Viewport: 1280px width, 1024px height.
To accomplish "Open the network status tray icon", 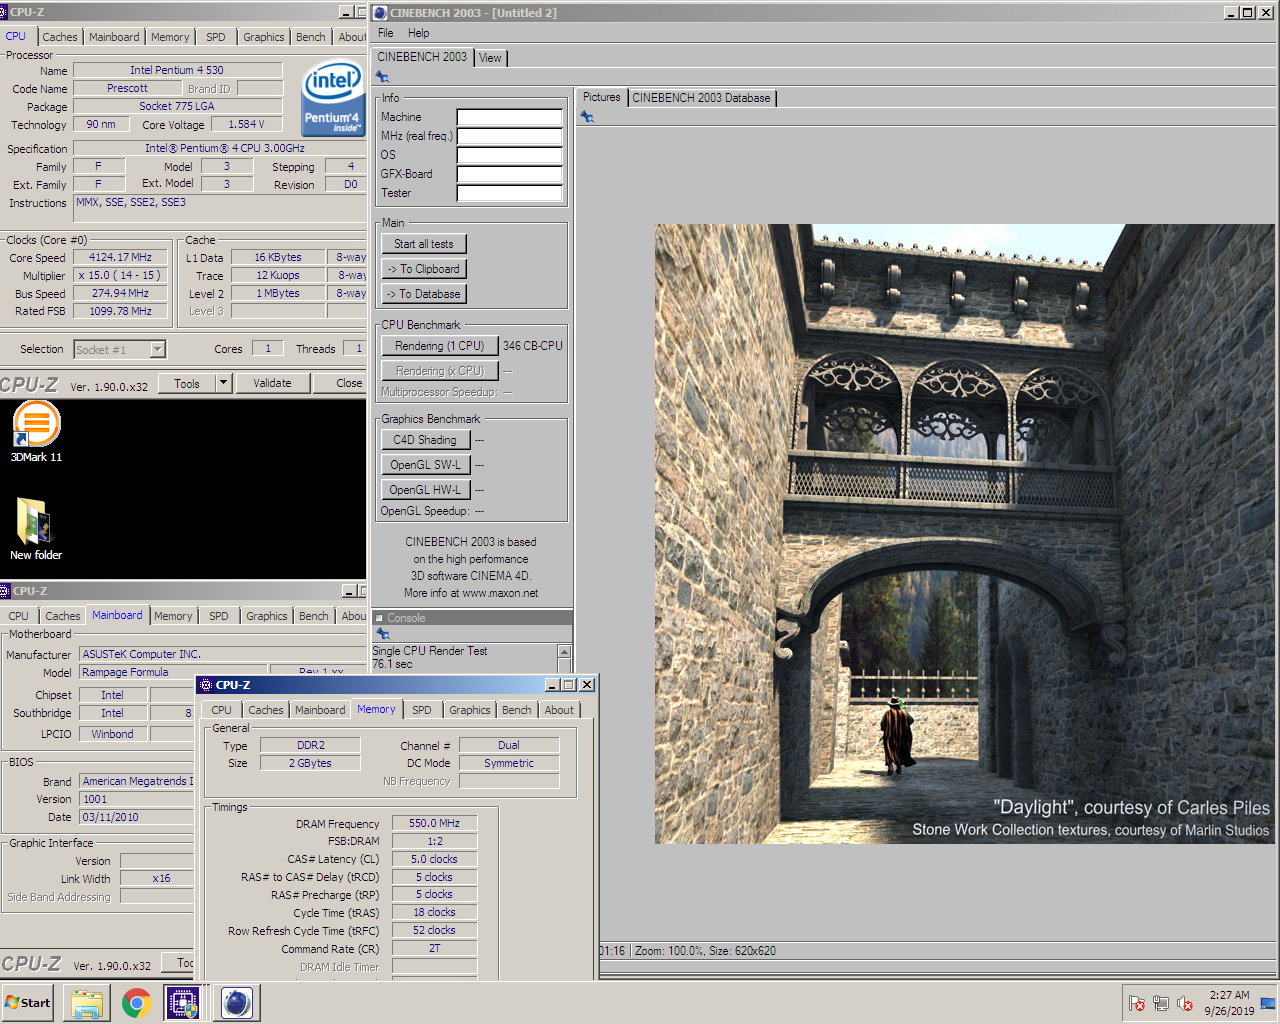I will point(1161,1003).
